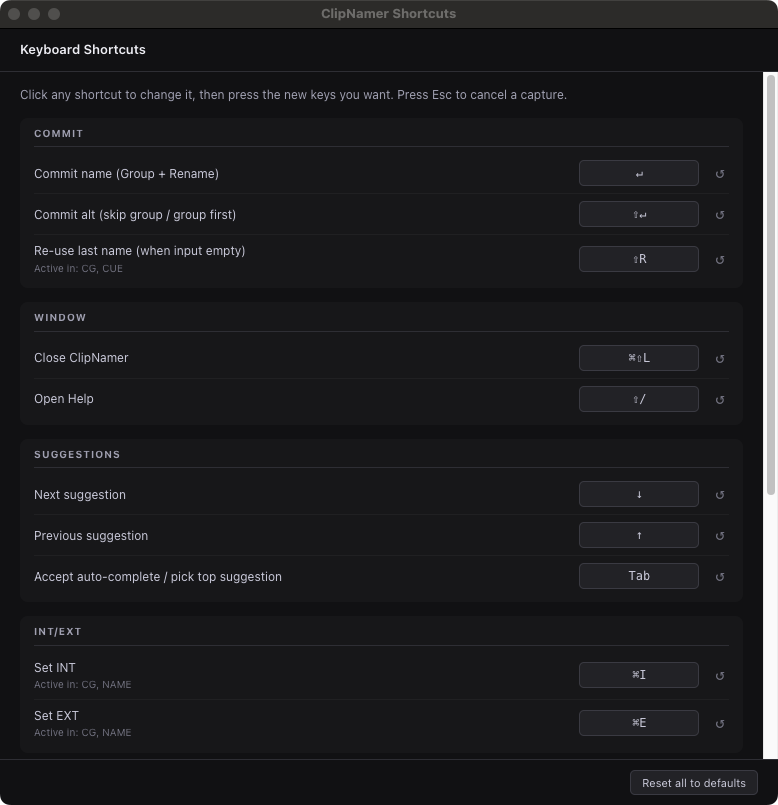Reset the Commit name shortcut

click(x=720, y=174)
